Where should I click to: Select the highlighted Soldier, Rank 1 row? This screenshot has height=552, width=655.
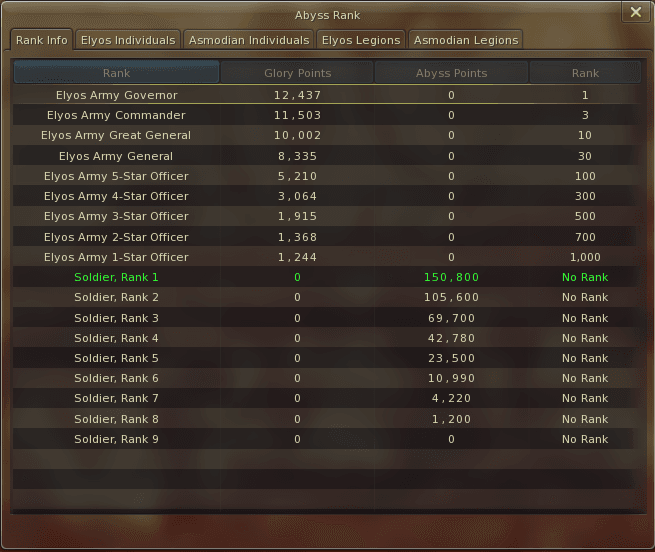click(326, 277)
